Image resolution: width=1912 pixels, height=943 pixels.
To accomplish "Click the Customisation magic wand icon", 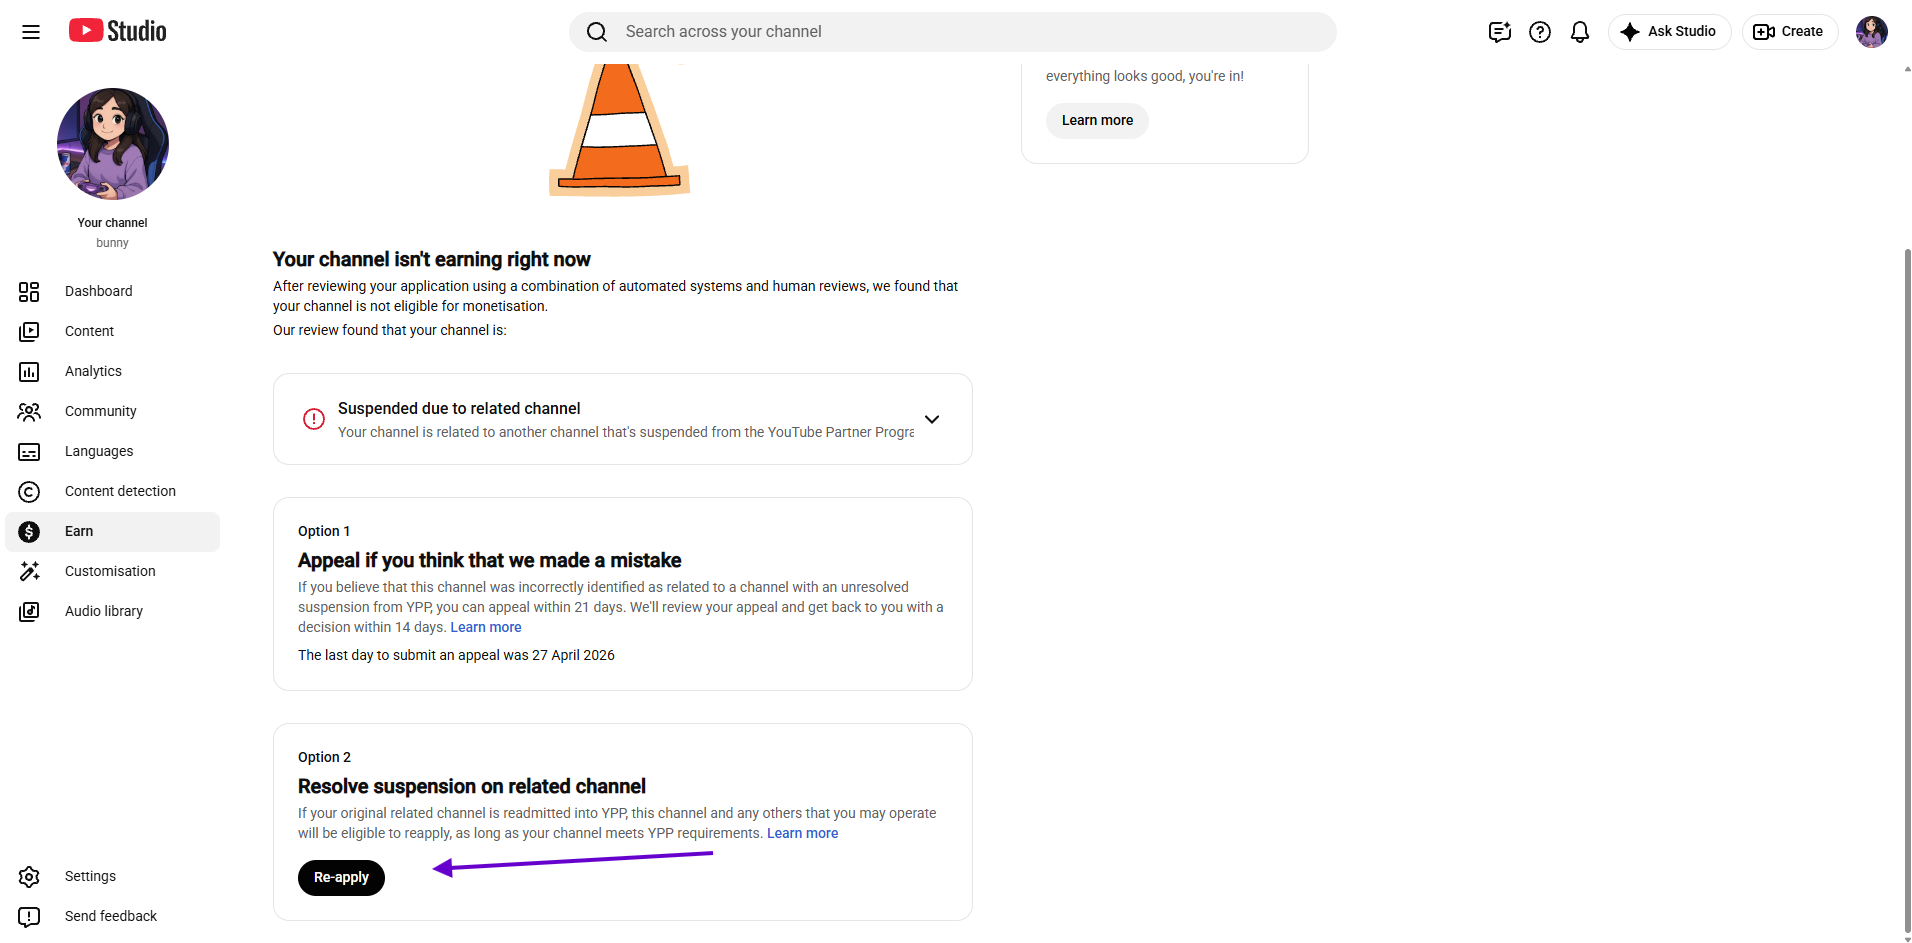I will coord(29,571).
